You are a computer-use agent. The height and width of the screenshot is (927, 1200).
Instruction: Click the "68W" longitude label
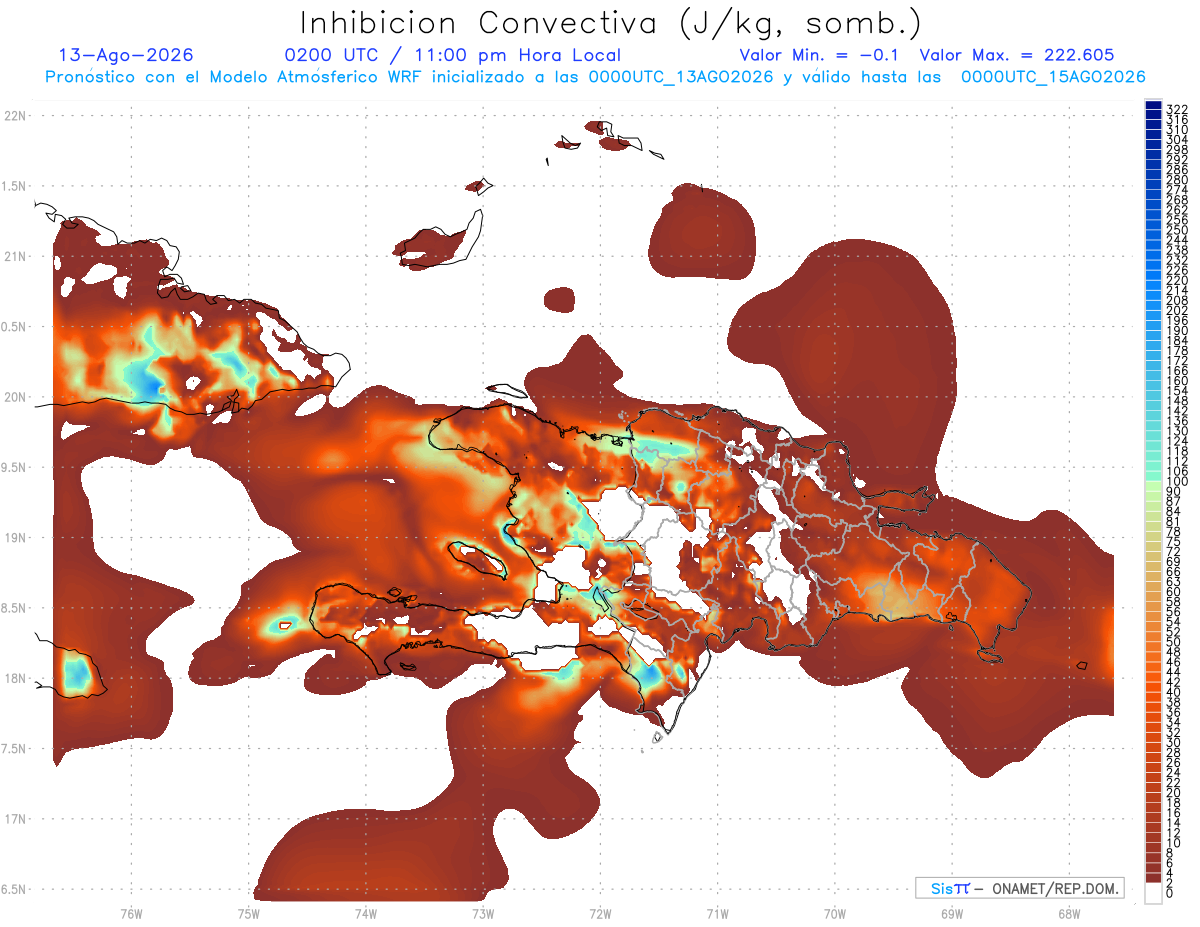(x=1069, y=913)
